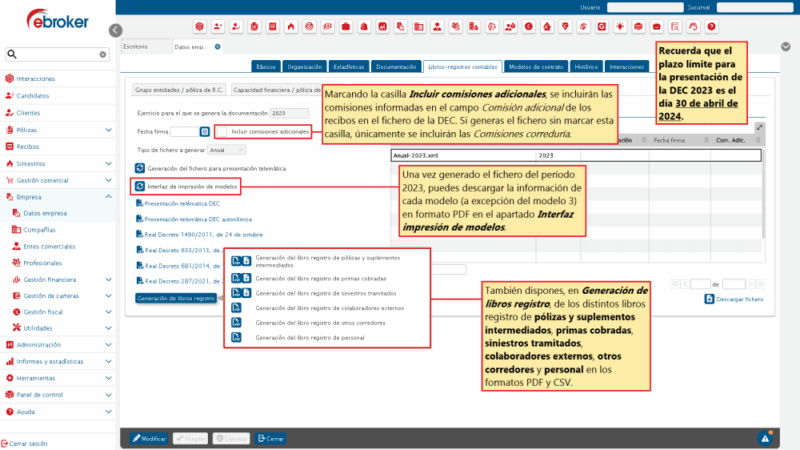Open the calendar picker next to Fecha firma

pyautogui.click(x=205, y=132)
